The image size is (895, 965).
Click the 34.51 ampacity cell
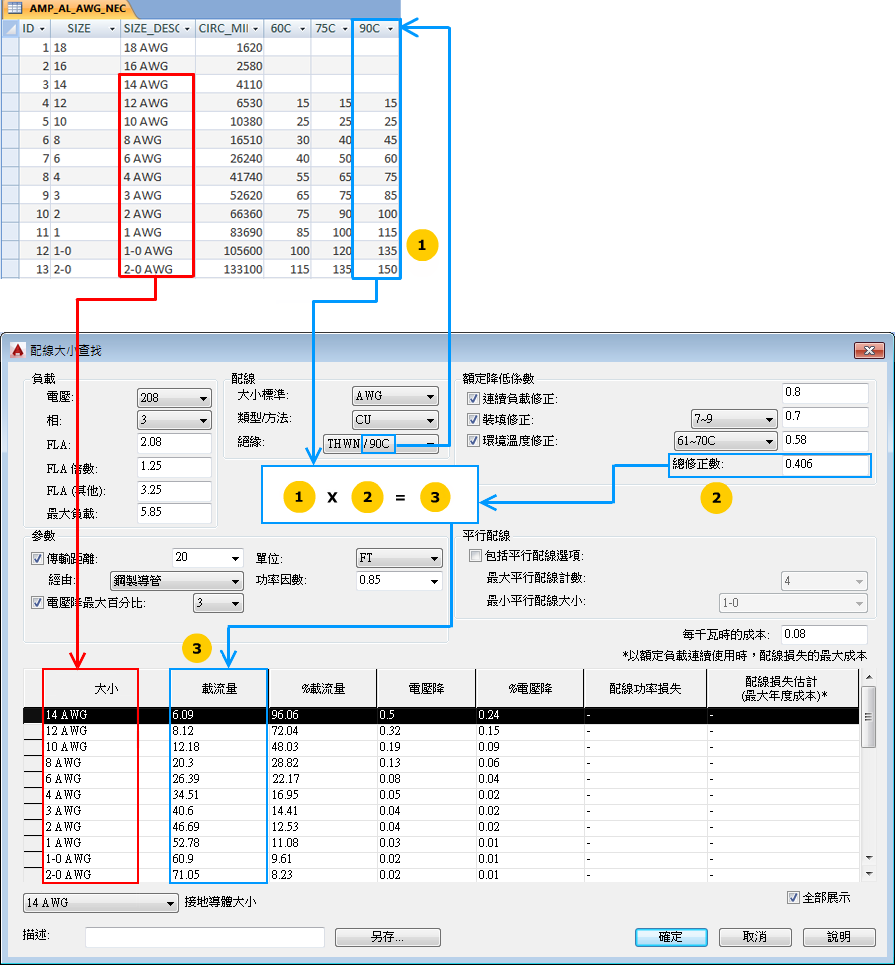(219, 795)
